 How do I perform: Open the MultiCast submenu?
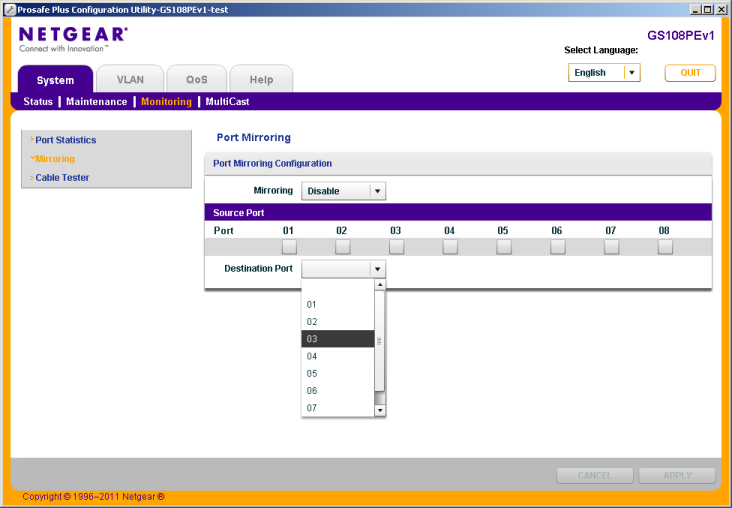coord(227,101)
